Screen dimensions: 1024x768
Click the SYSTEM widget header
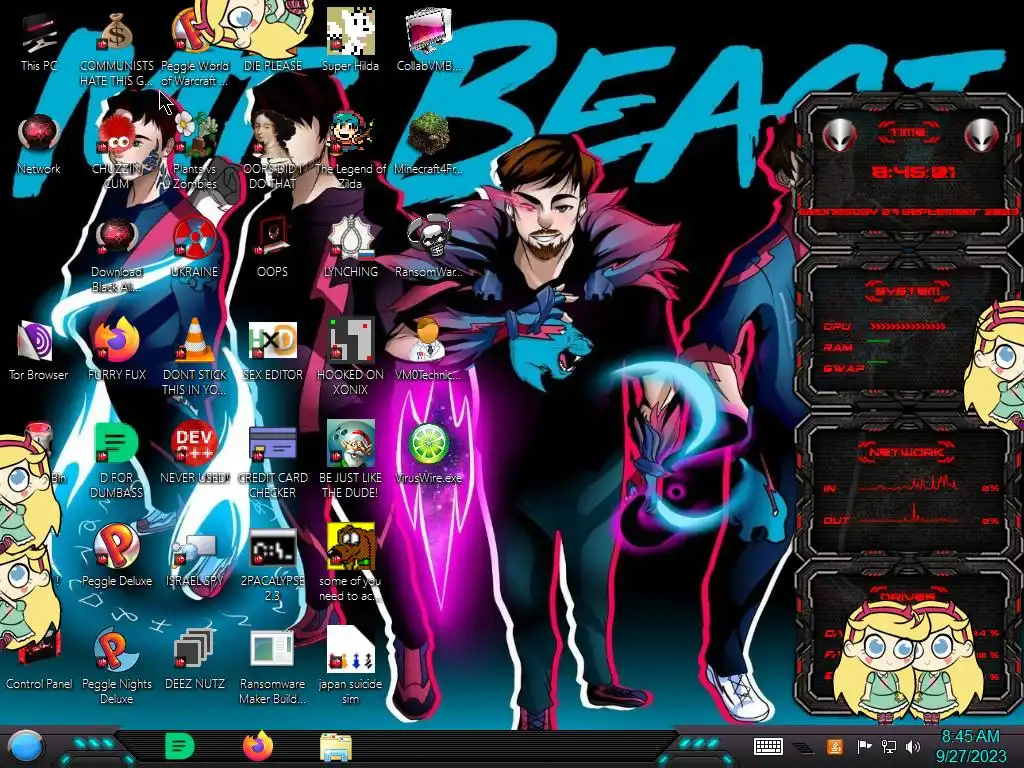[908, 291]
